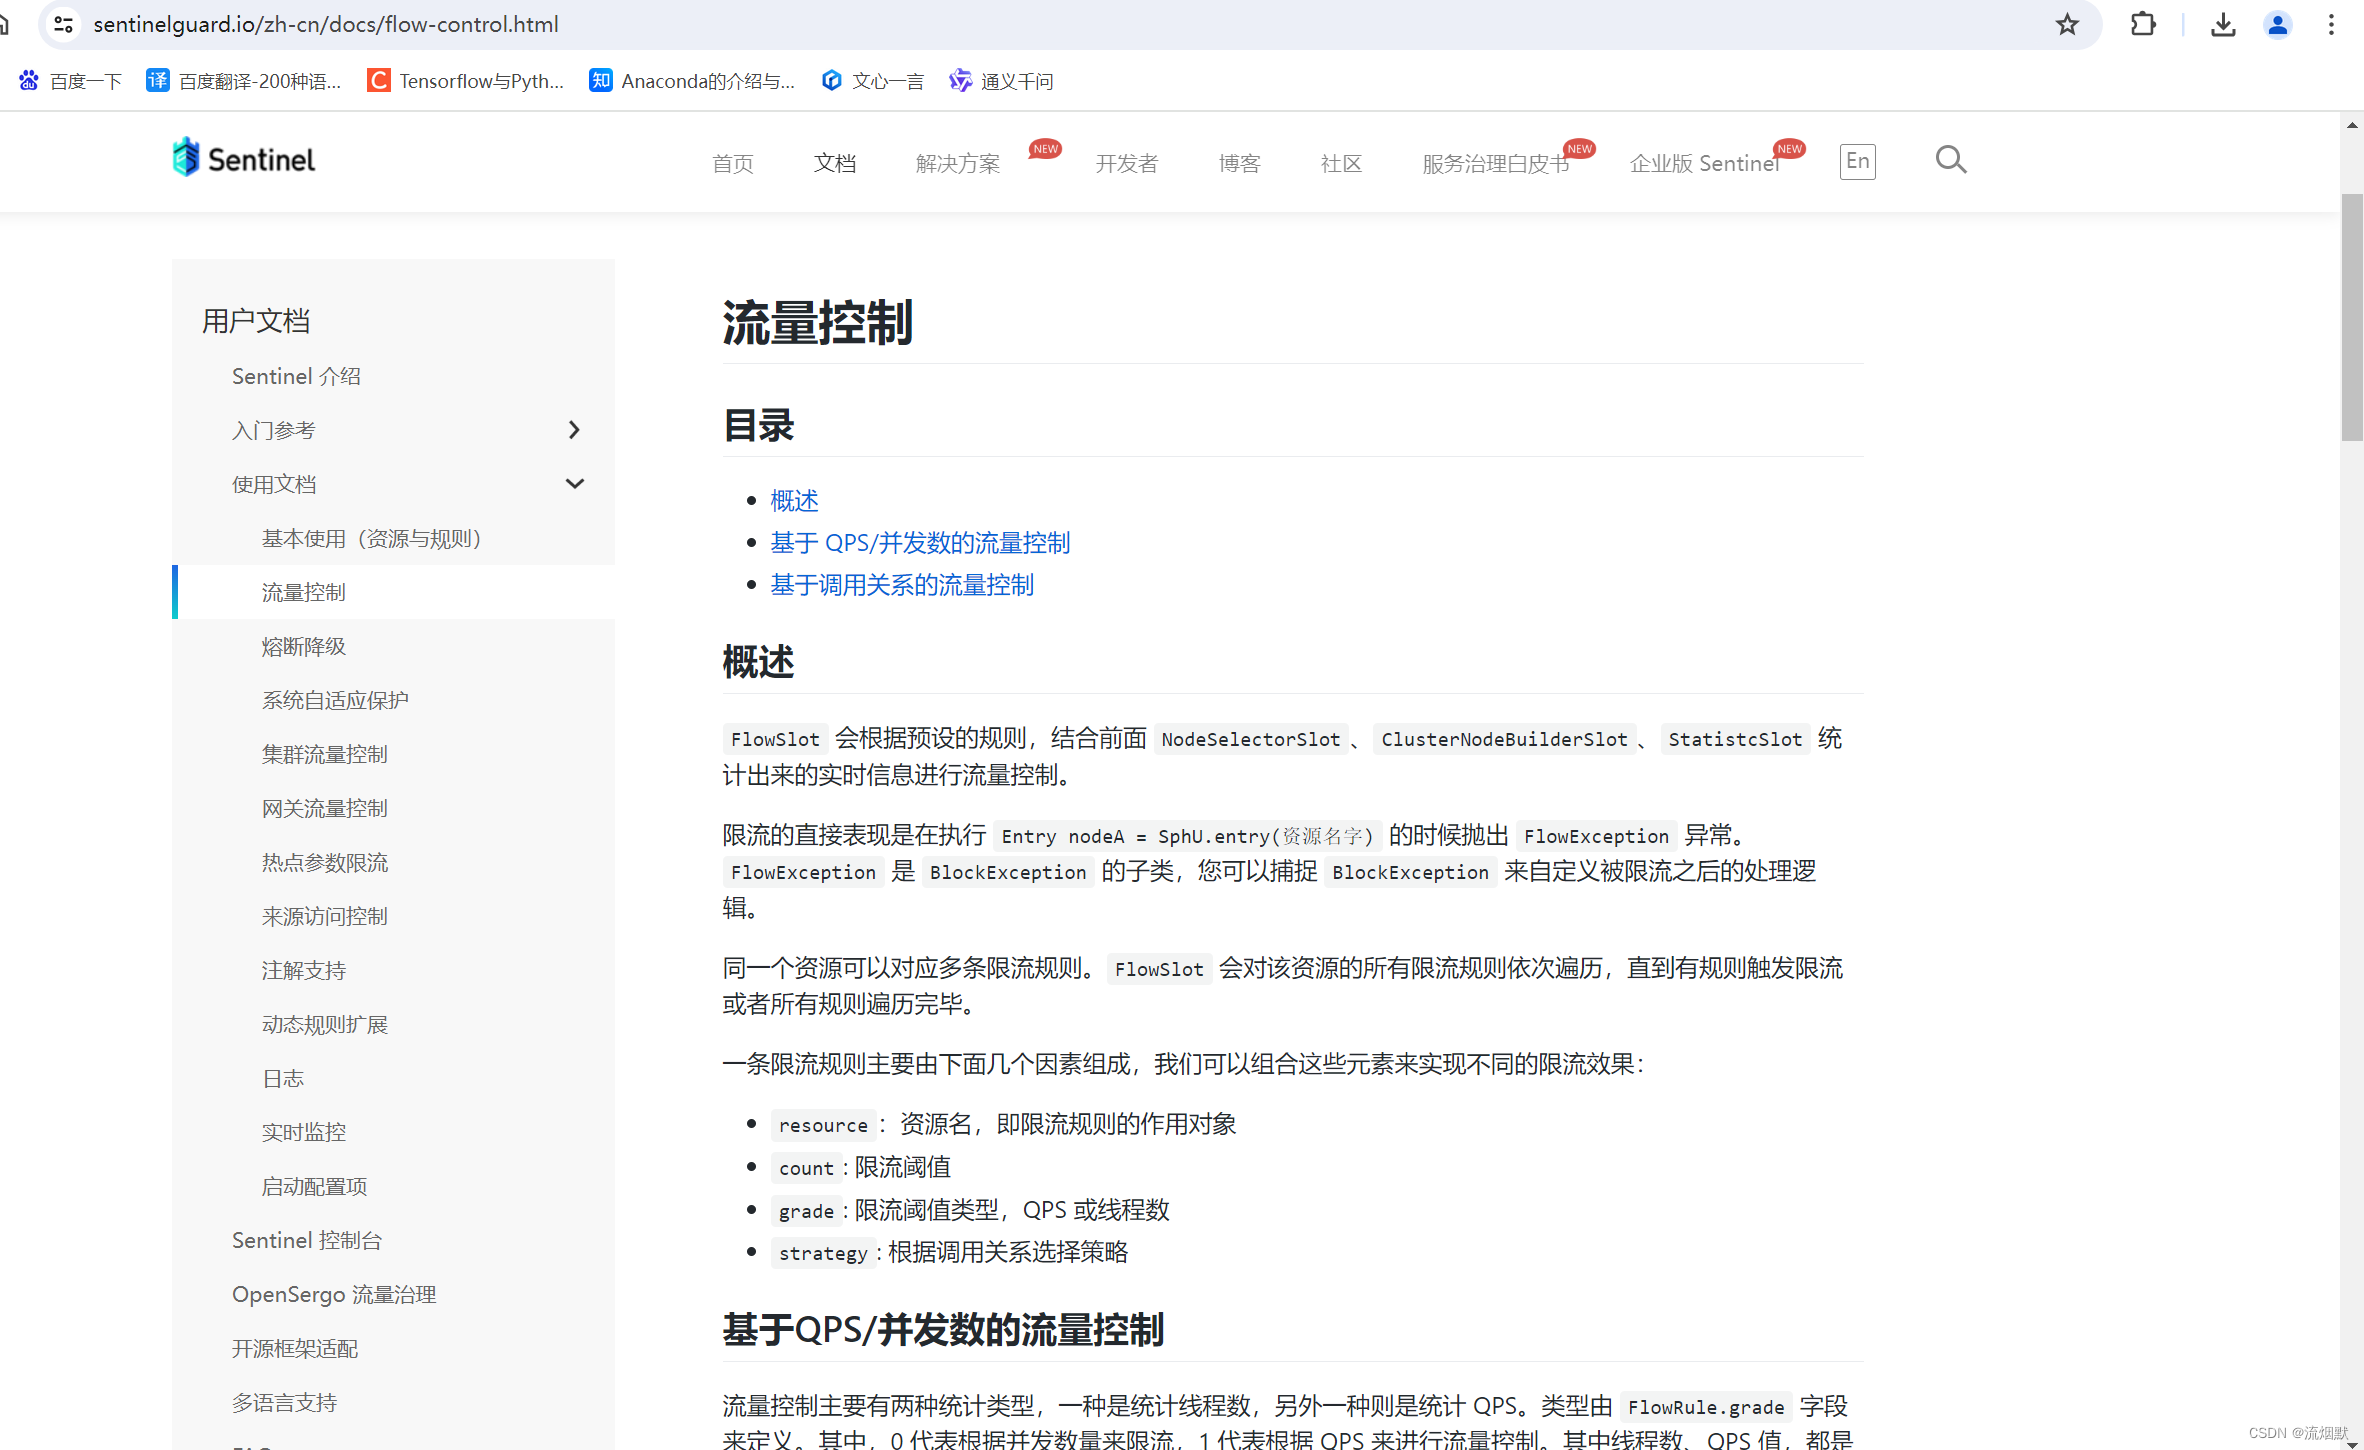Image resolution: width=2364 pixels, height=1450 pixels.
Task: Open the 解决方案 nav item
Action: [958, 163]
